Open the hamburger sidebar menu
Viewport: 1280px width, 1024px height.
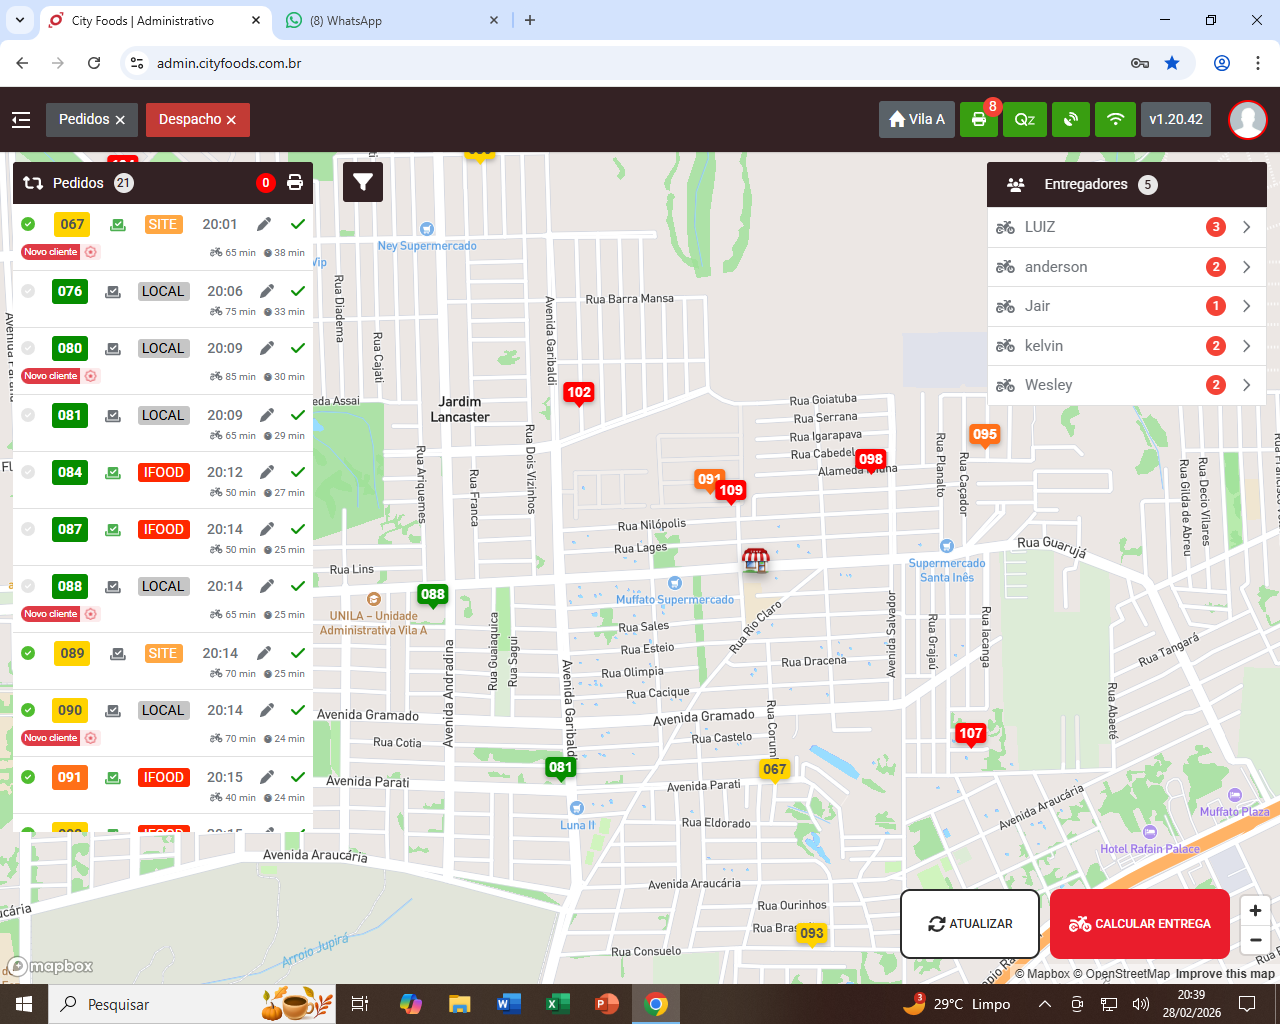21,120
